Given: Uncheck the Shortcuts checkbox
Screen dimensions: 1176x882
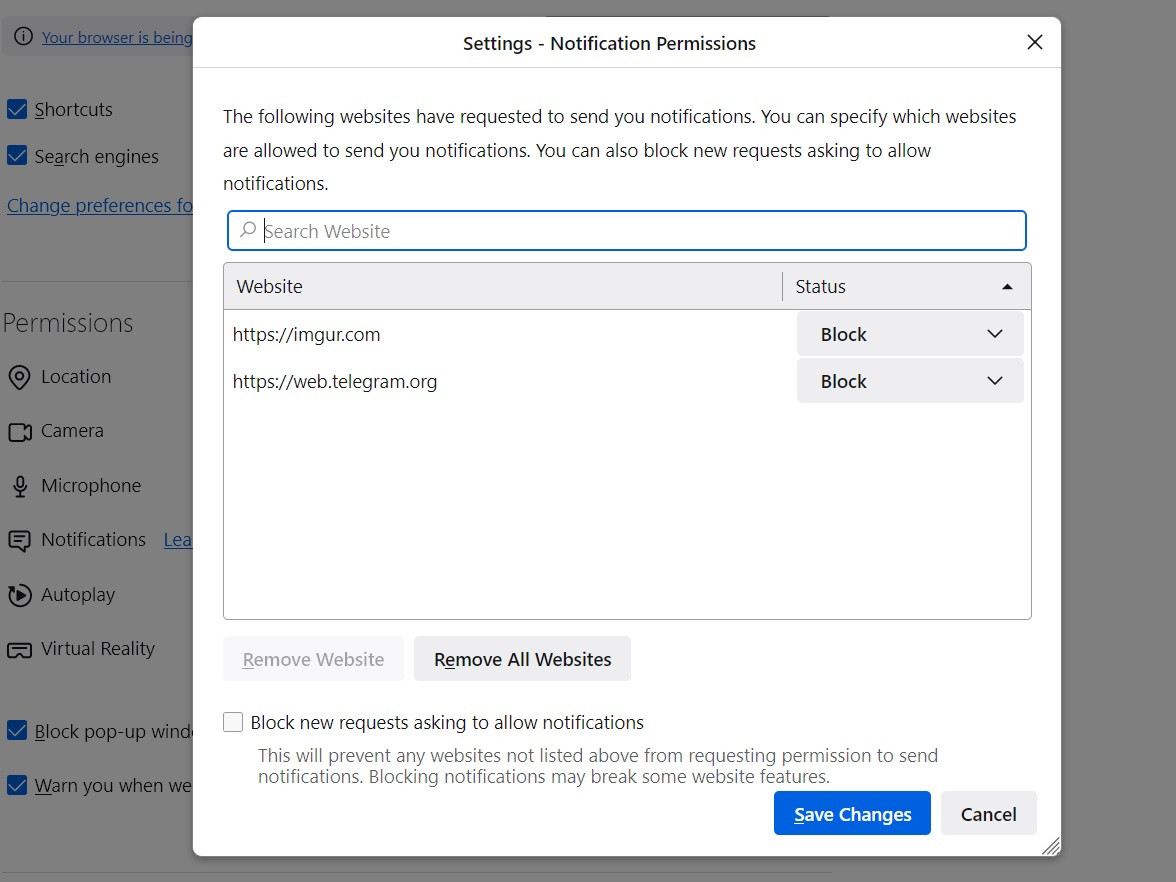Looking at the screenshot, I should coord(17,109).
